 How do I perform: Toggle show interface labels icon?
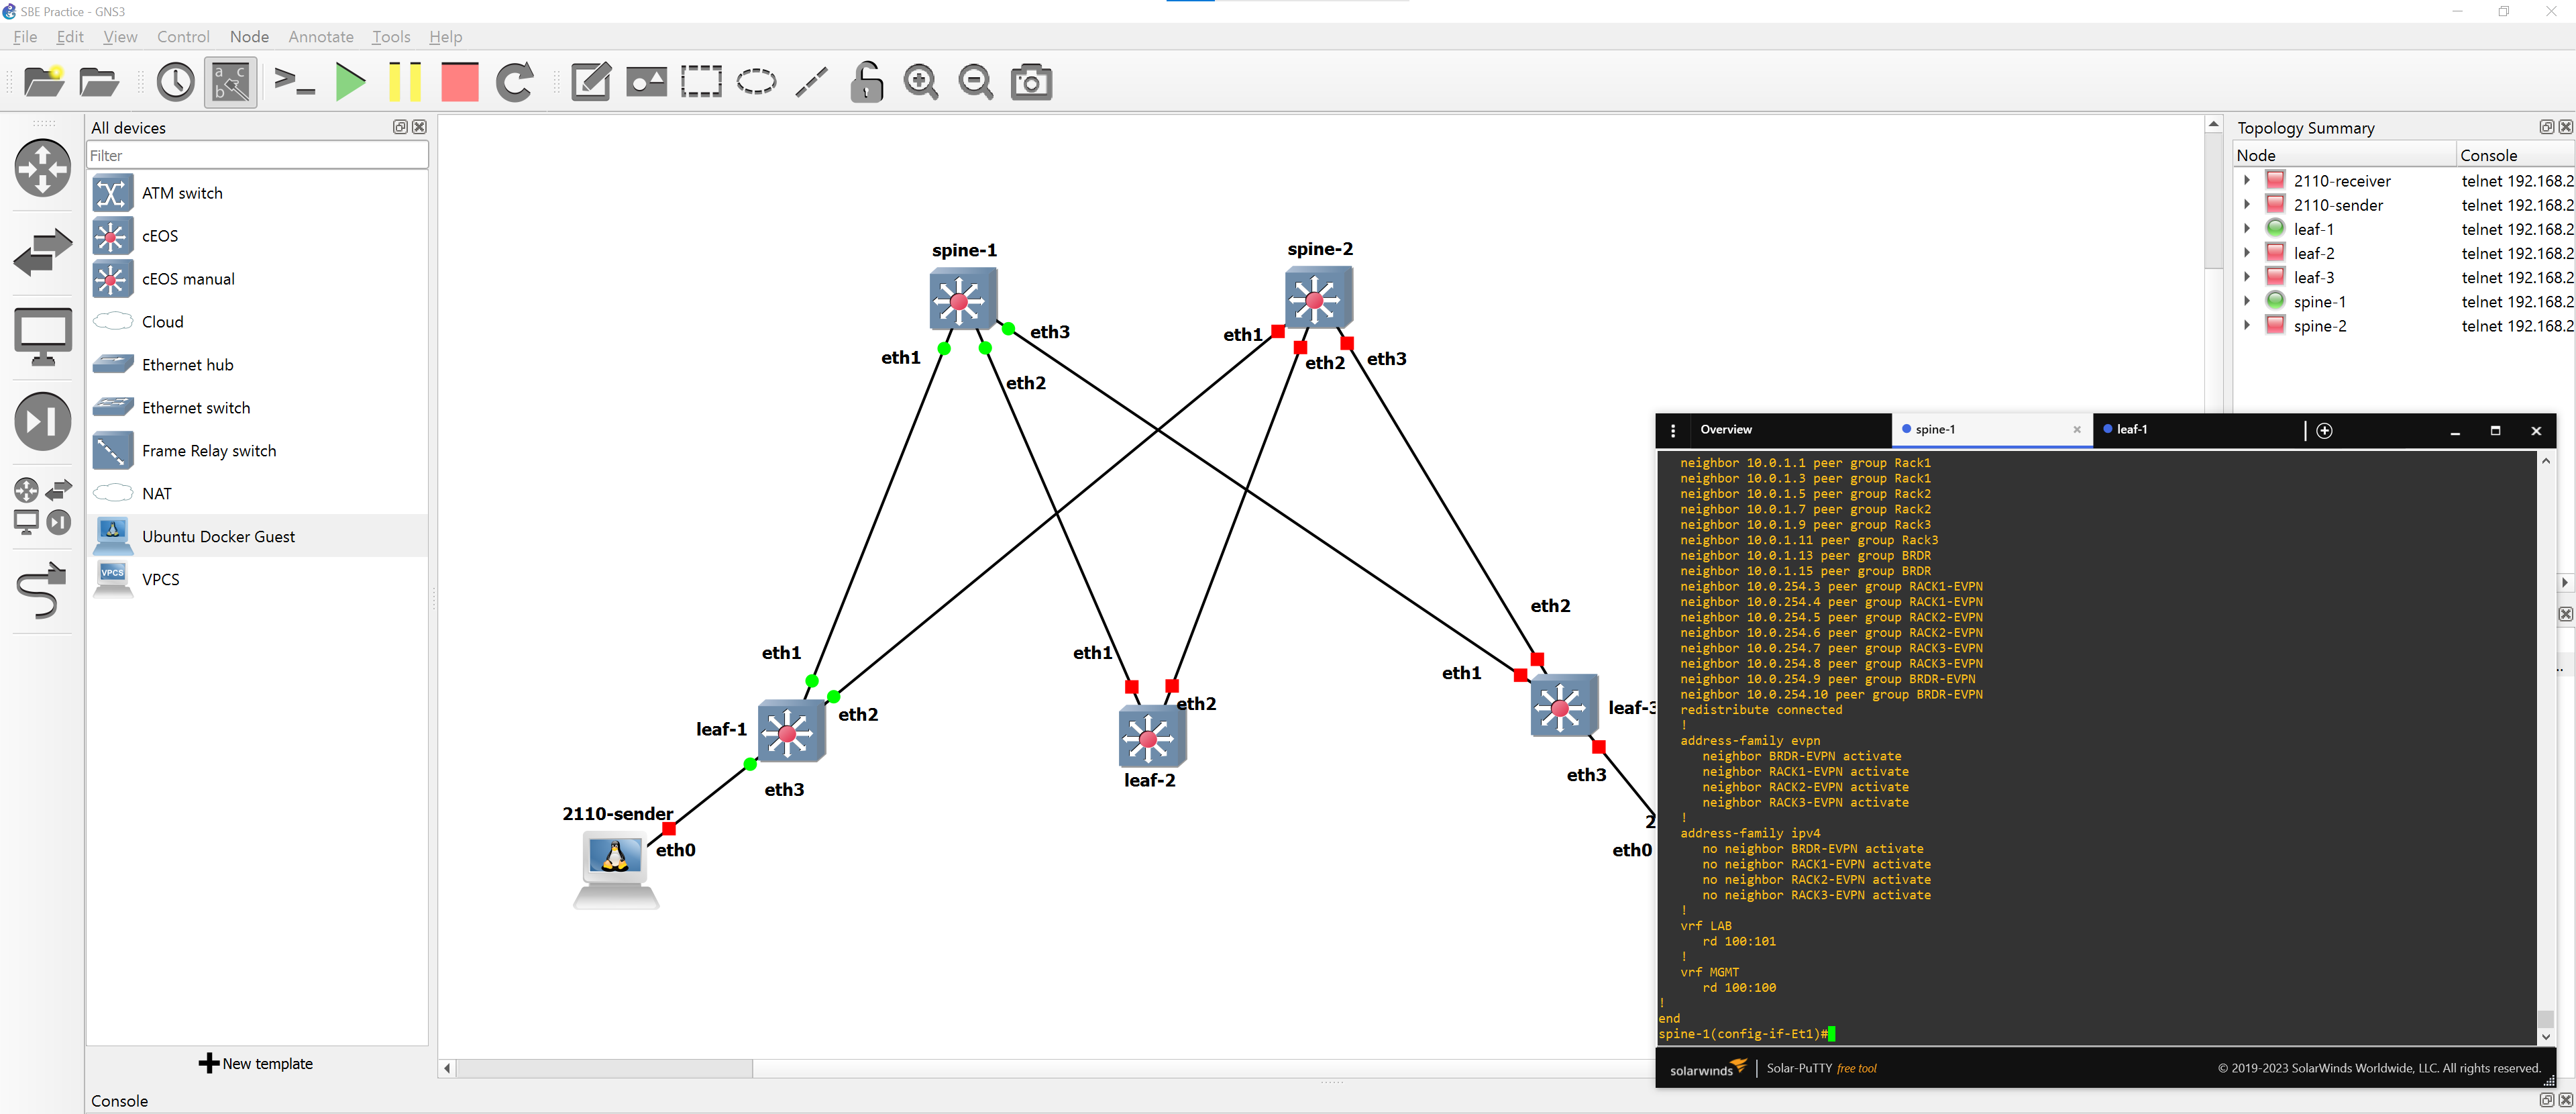coord(231,82)
